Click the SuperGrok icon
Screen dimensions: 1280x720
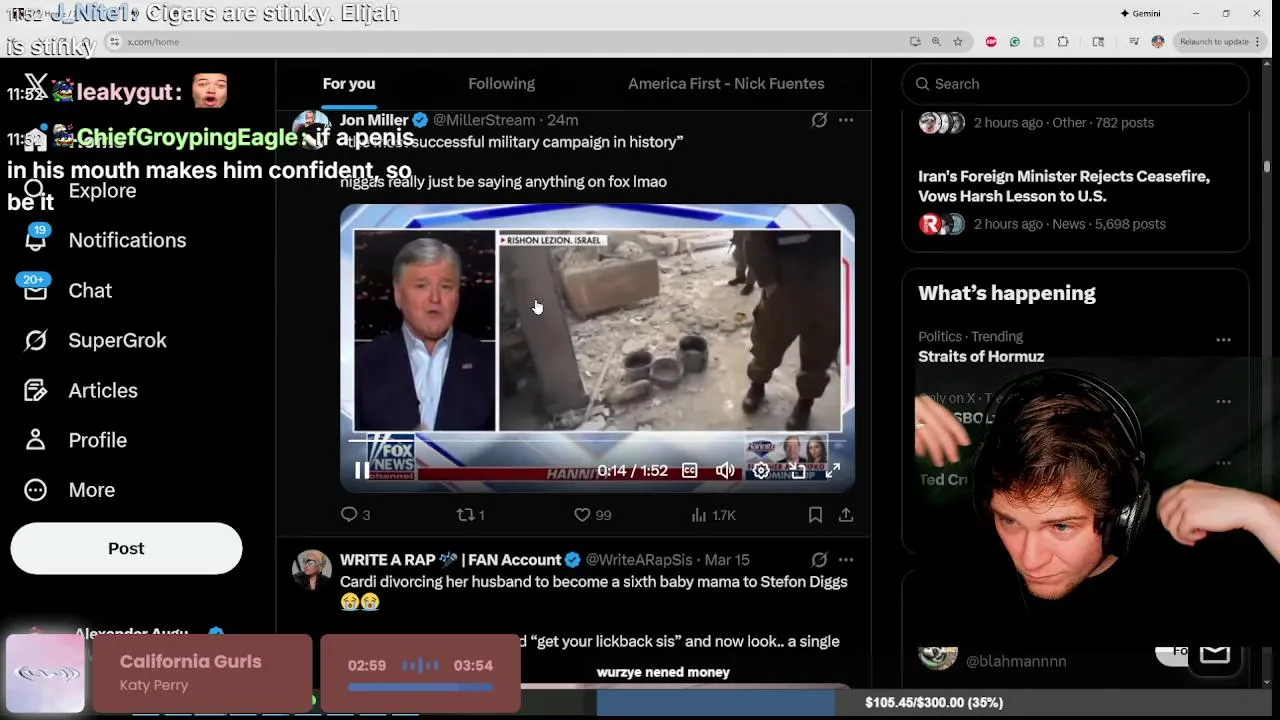tap(36, 340)
